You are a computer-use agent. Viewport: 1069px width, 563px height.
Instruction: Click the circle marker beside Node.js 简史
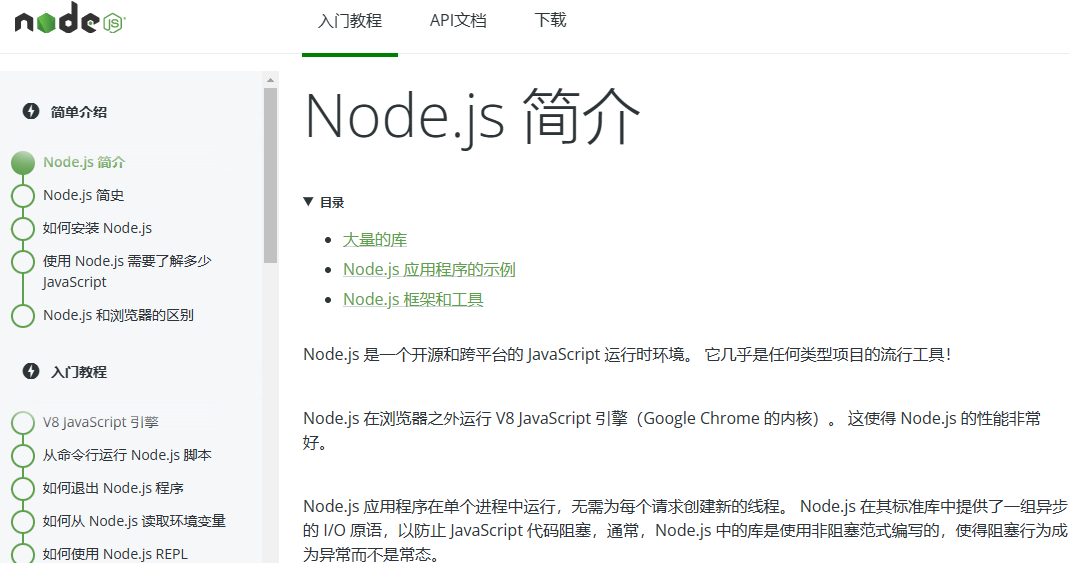coord(23,196)
